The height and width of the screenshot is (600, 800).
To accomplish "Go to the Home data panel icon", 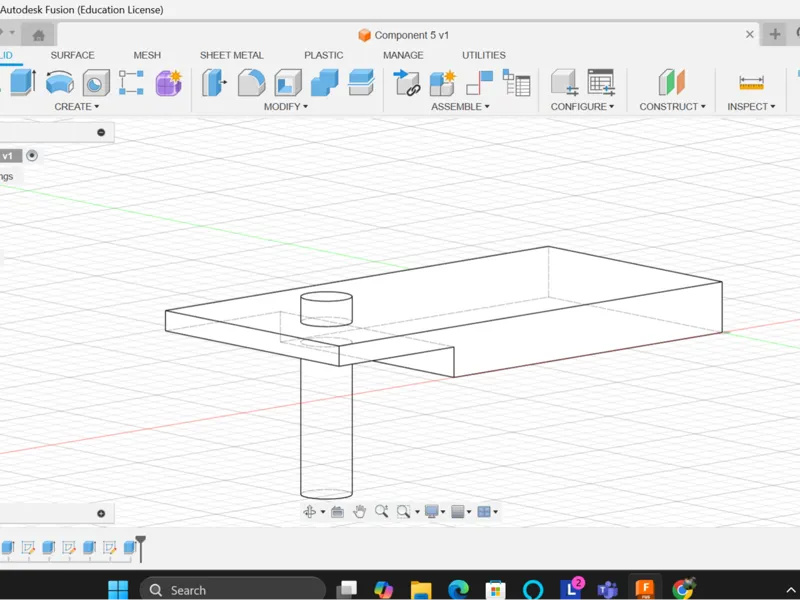I will click(39, 35).
